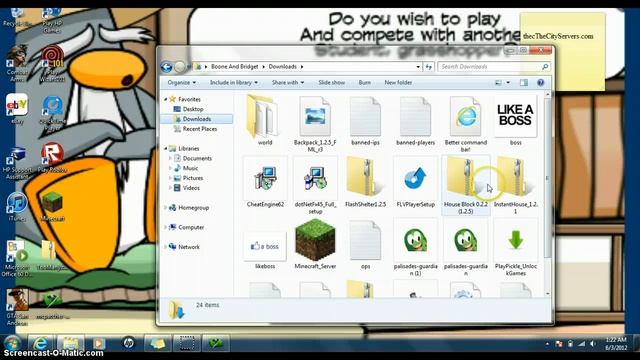Open the Better command bar file

[466, 123]
